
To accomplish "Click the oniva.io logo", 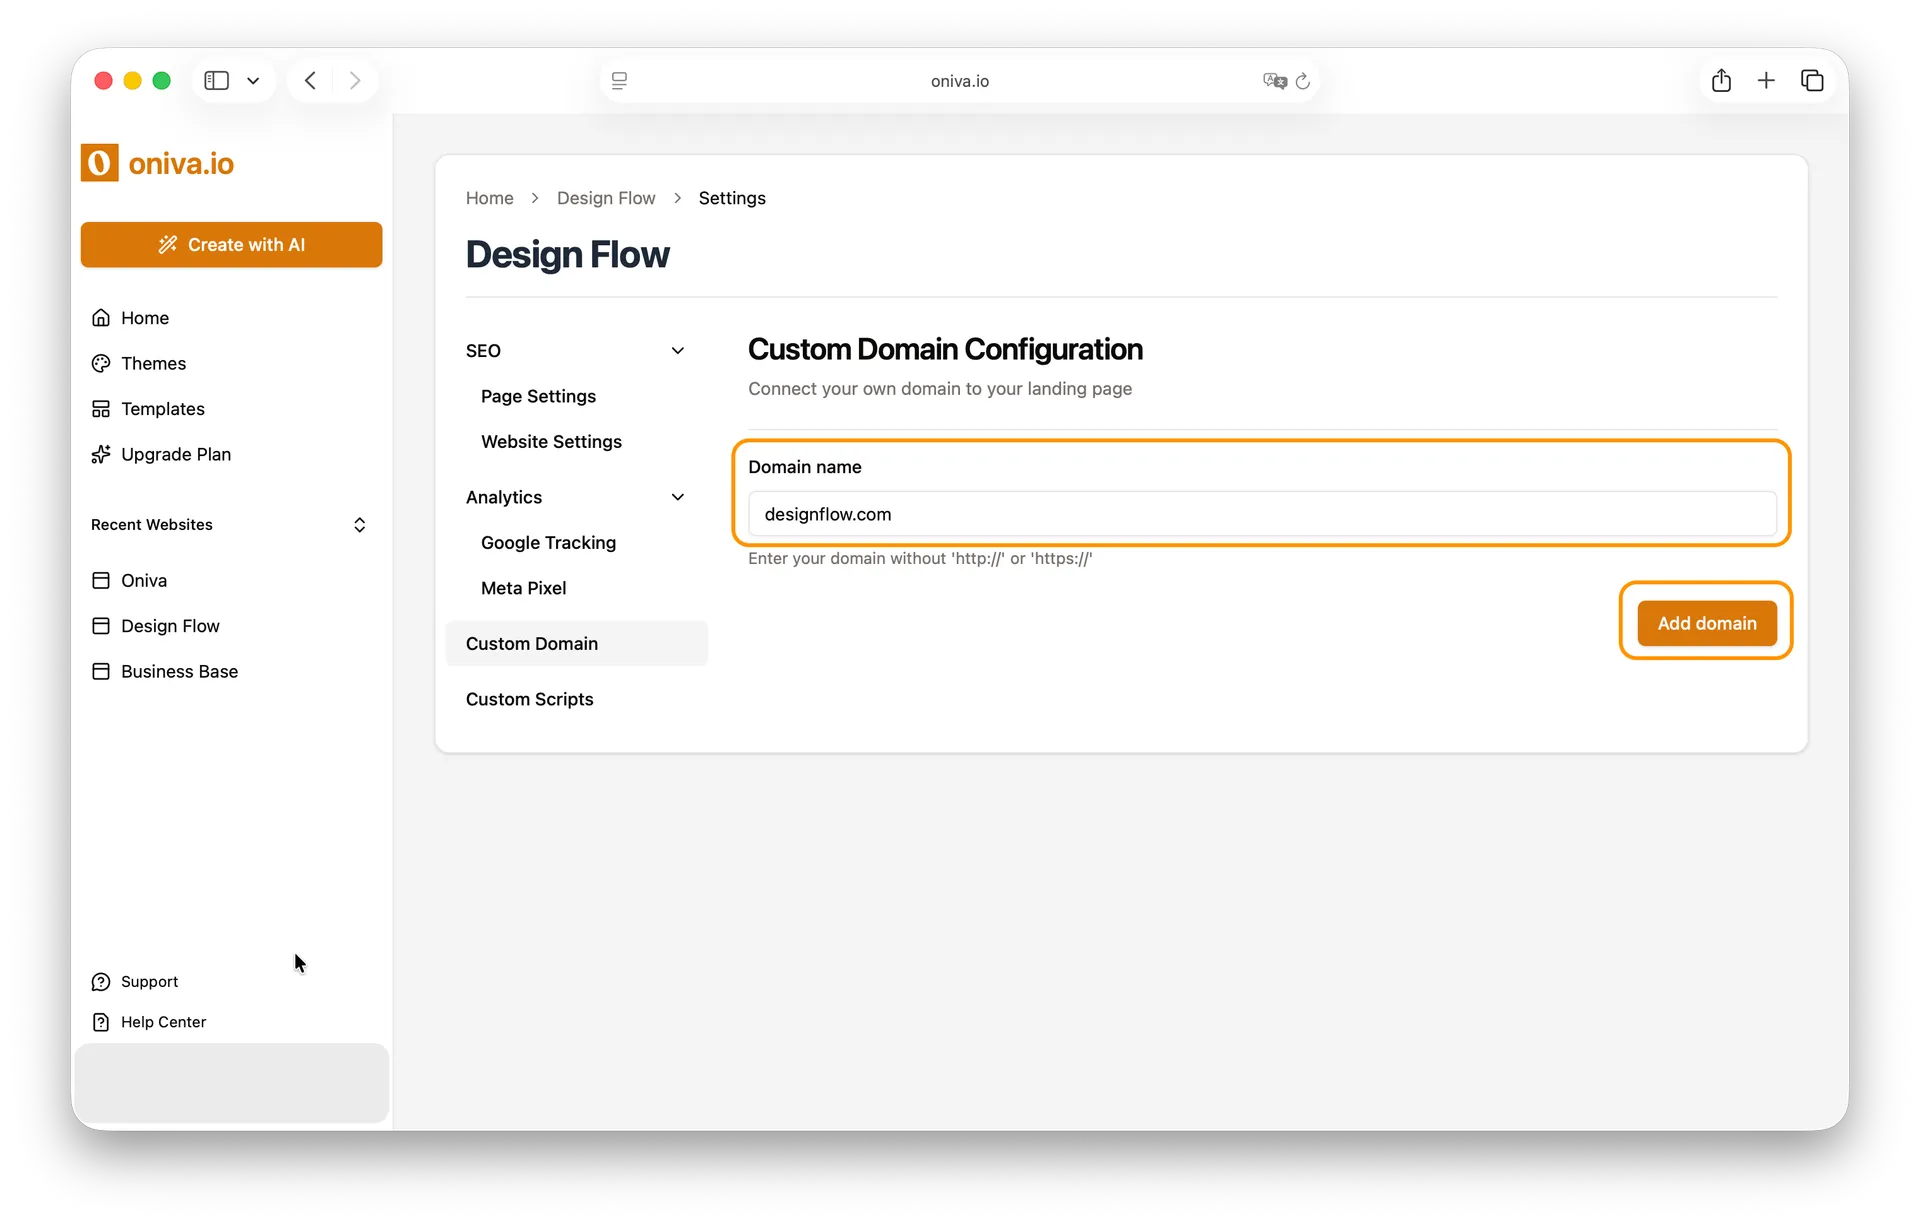I will pyautogui.click(x=157, y=162).
